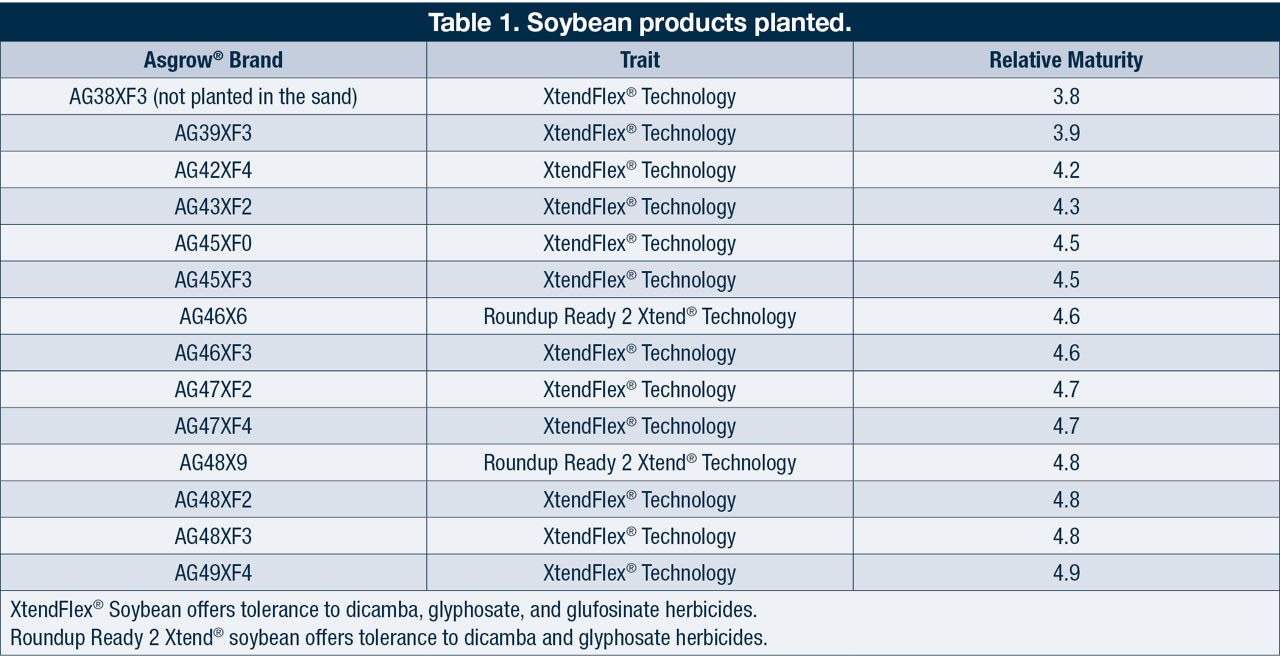Click the table title 'Soybean products planted'
Screen dimensions: 1280x663
click(639, 22)
